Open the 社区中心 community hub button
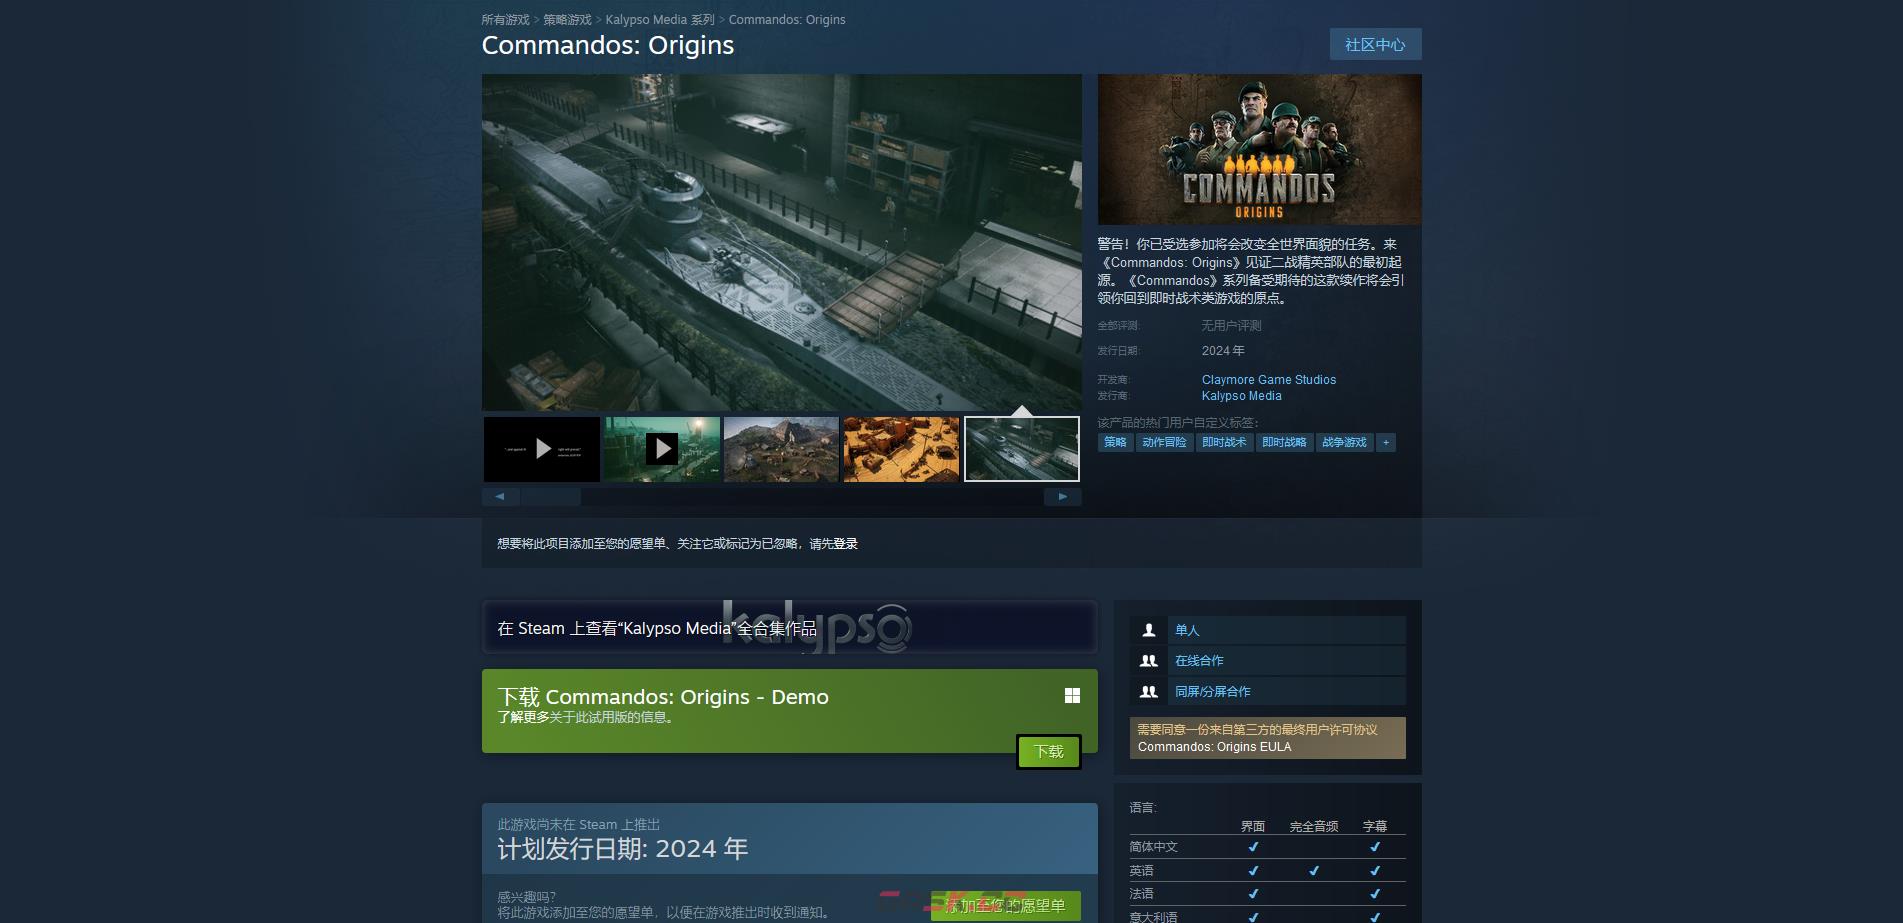This screenshot has width=1903, height=923. (1375, 45)
